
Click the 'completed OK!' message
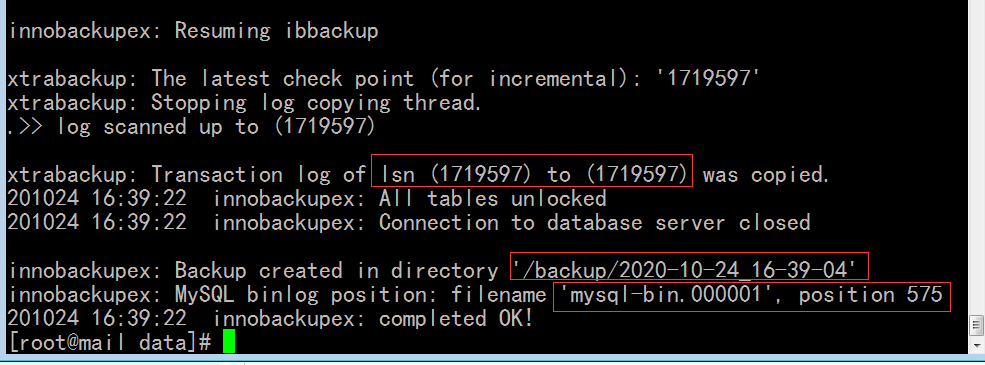tap(456, 319)
